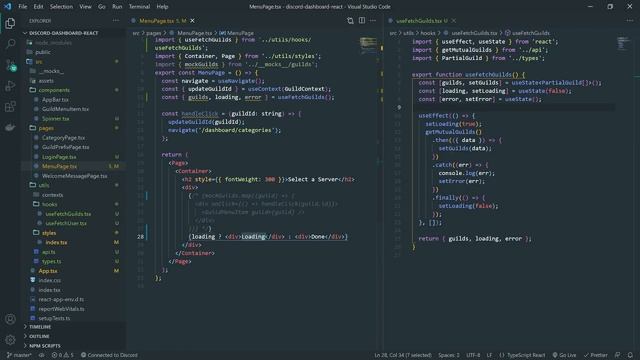Image resolution: width=640 pixels, height=360 pixels.
Task: Collapse the hooks folder
Action: click(x=49, y=204)
